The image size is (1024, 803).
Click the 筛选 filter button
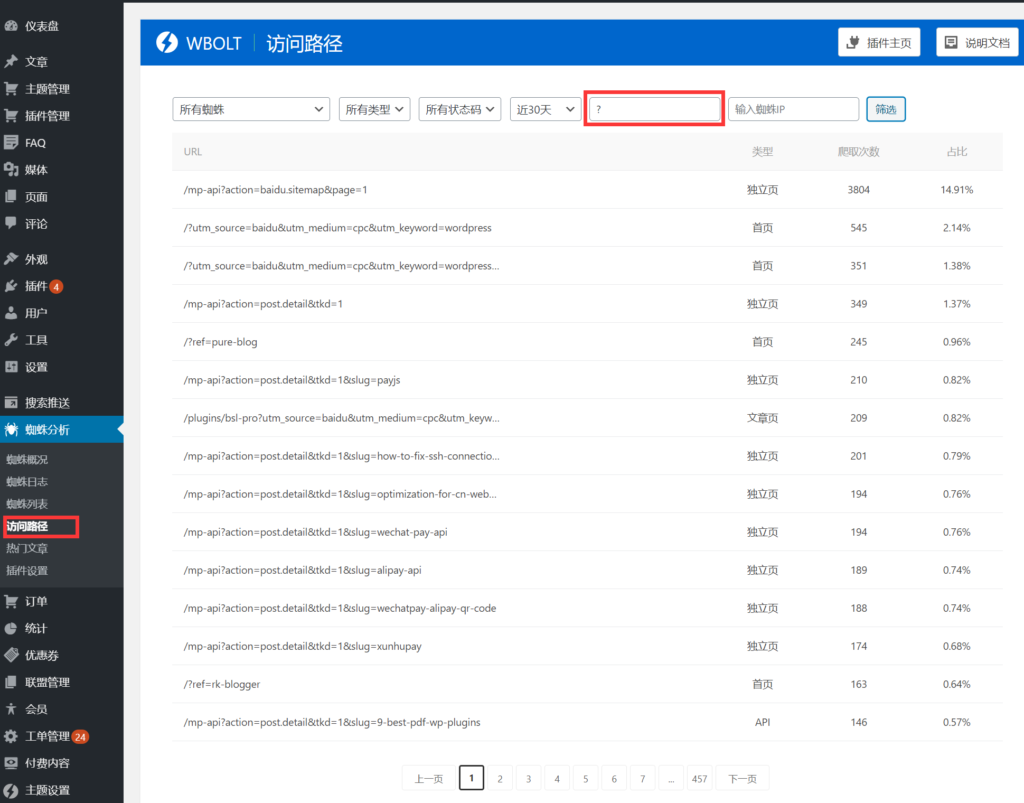(885, 109)
